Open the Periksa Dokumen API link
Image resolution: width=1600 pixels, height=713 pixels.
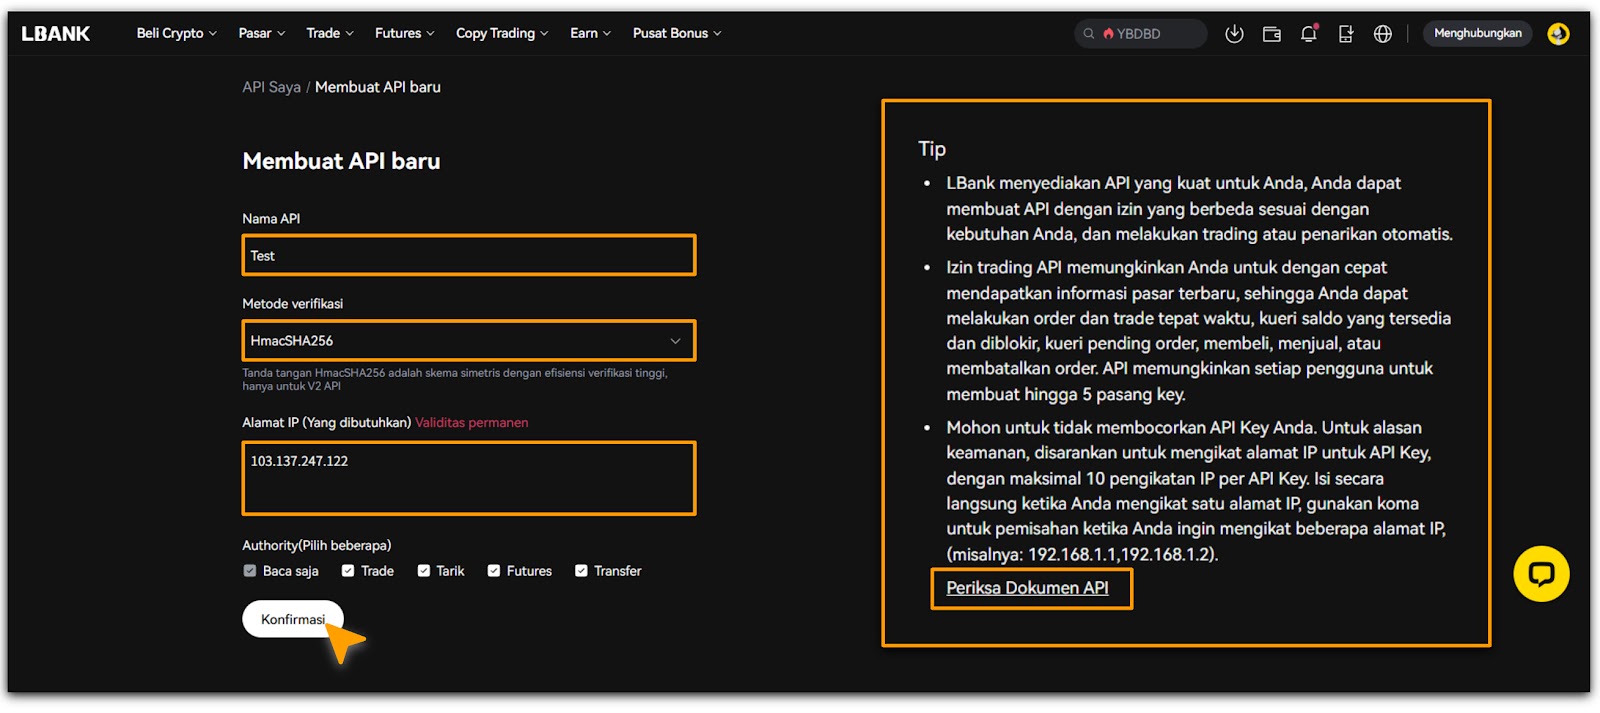coord(1027,588)
